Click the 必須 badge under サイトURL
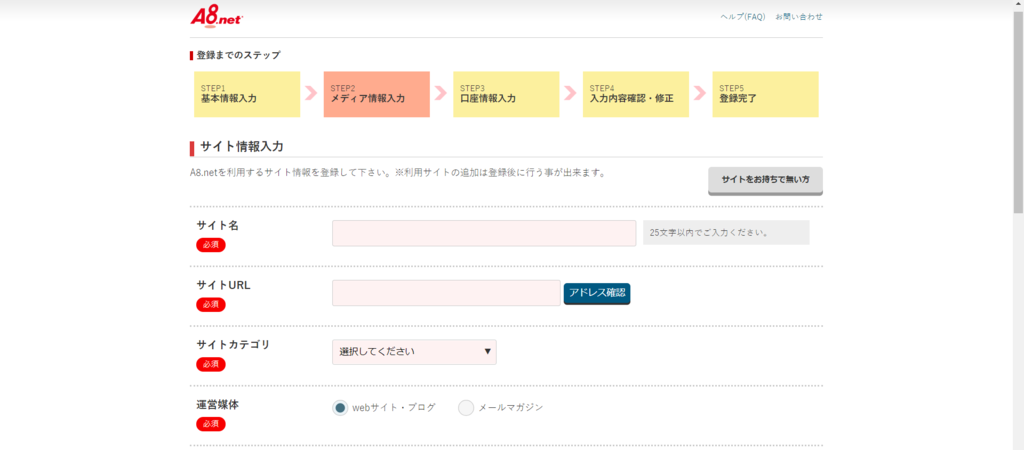The height and width of the screenshot is (450, 1024). (211, 305)
